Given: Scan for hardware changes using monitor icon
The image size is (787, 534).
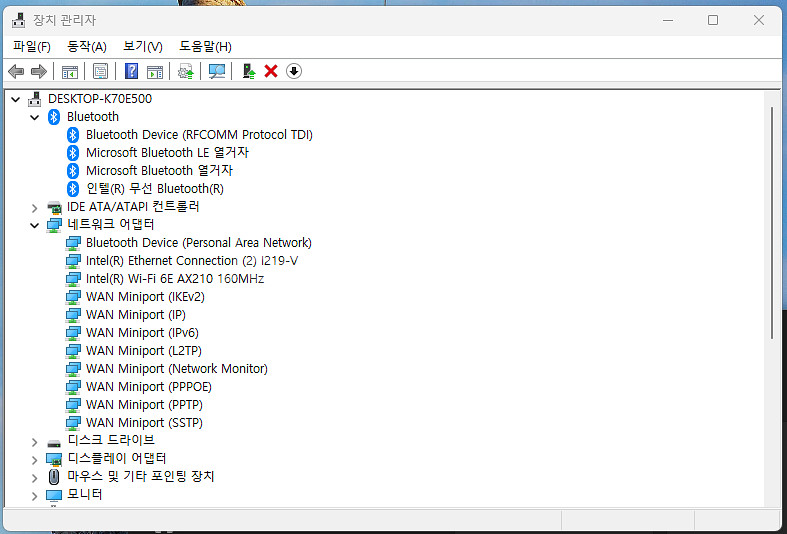Looking at the screenshot, I should pyautogui.click(x=216, y=71).
